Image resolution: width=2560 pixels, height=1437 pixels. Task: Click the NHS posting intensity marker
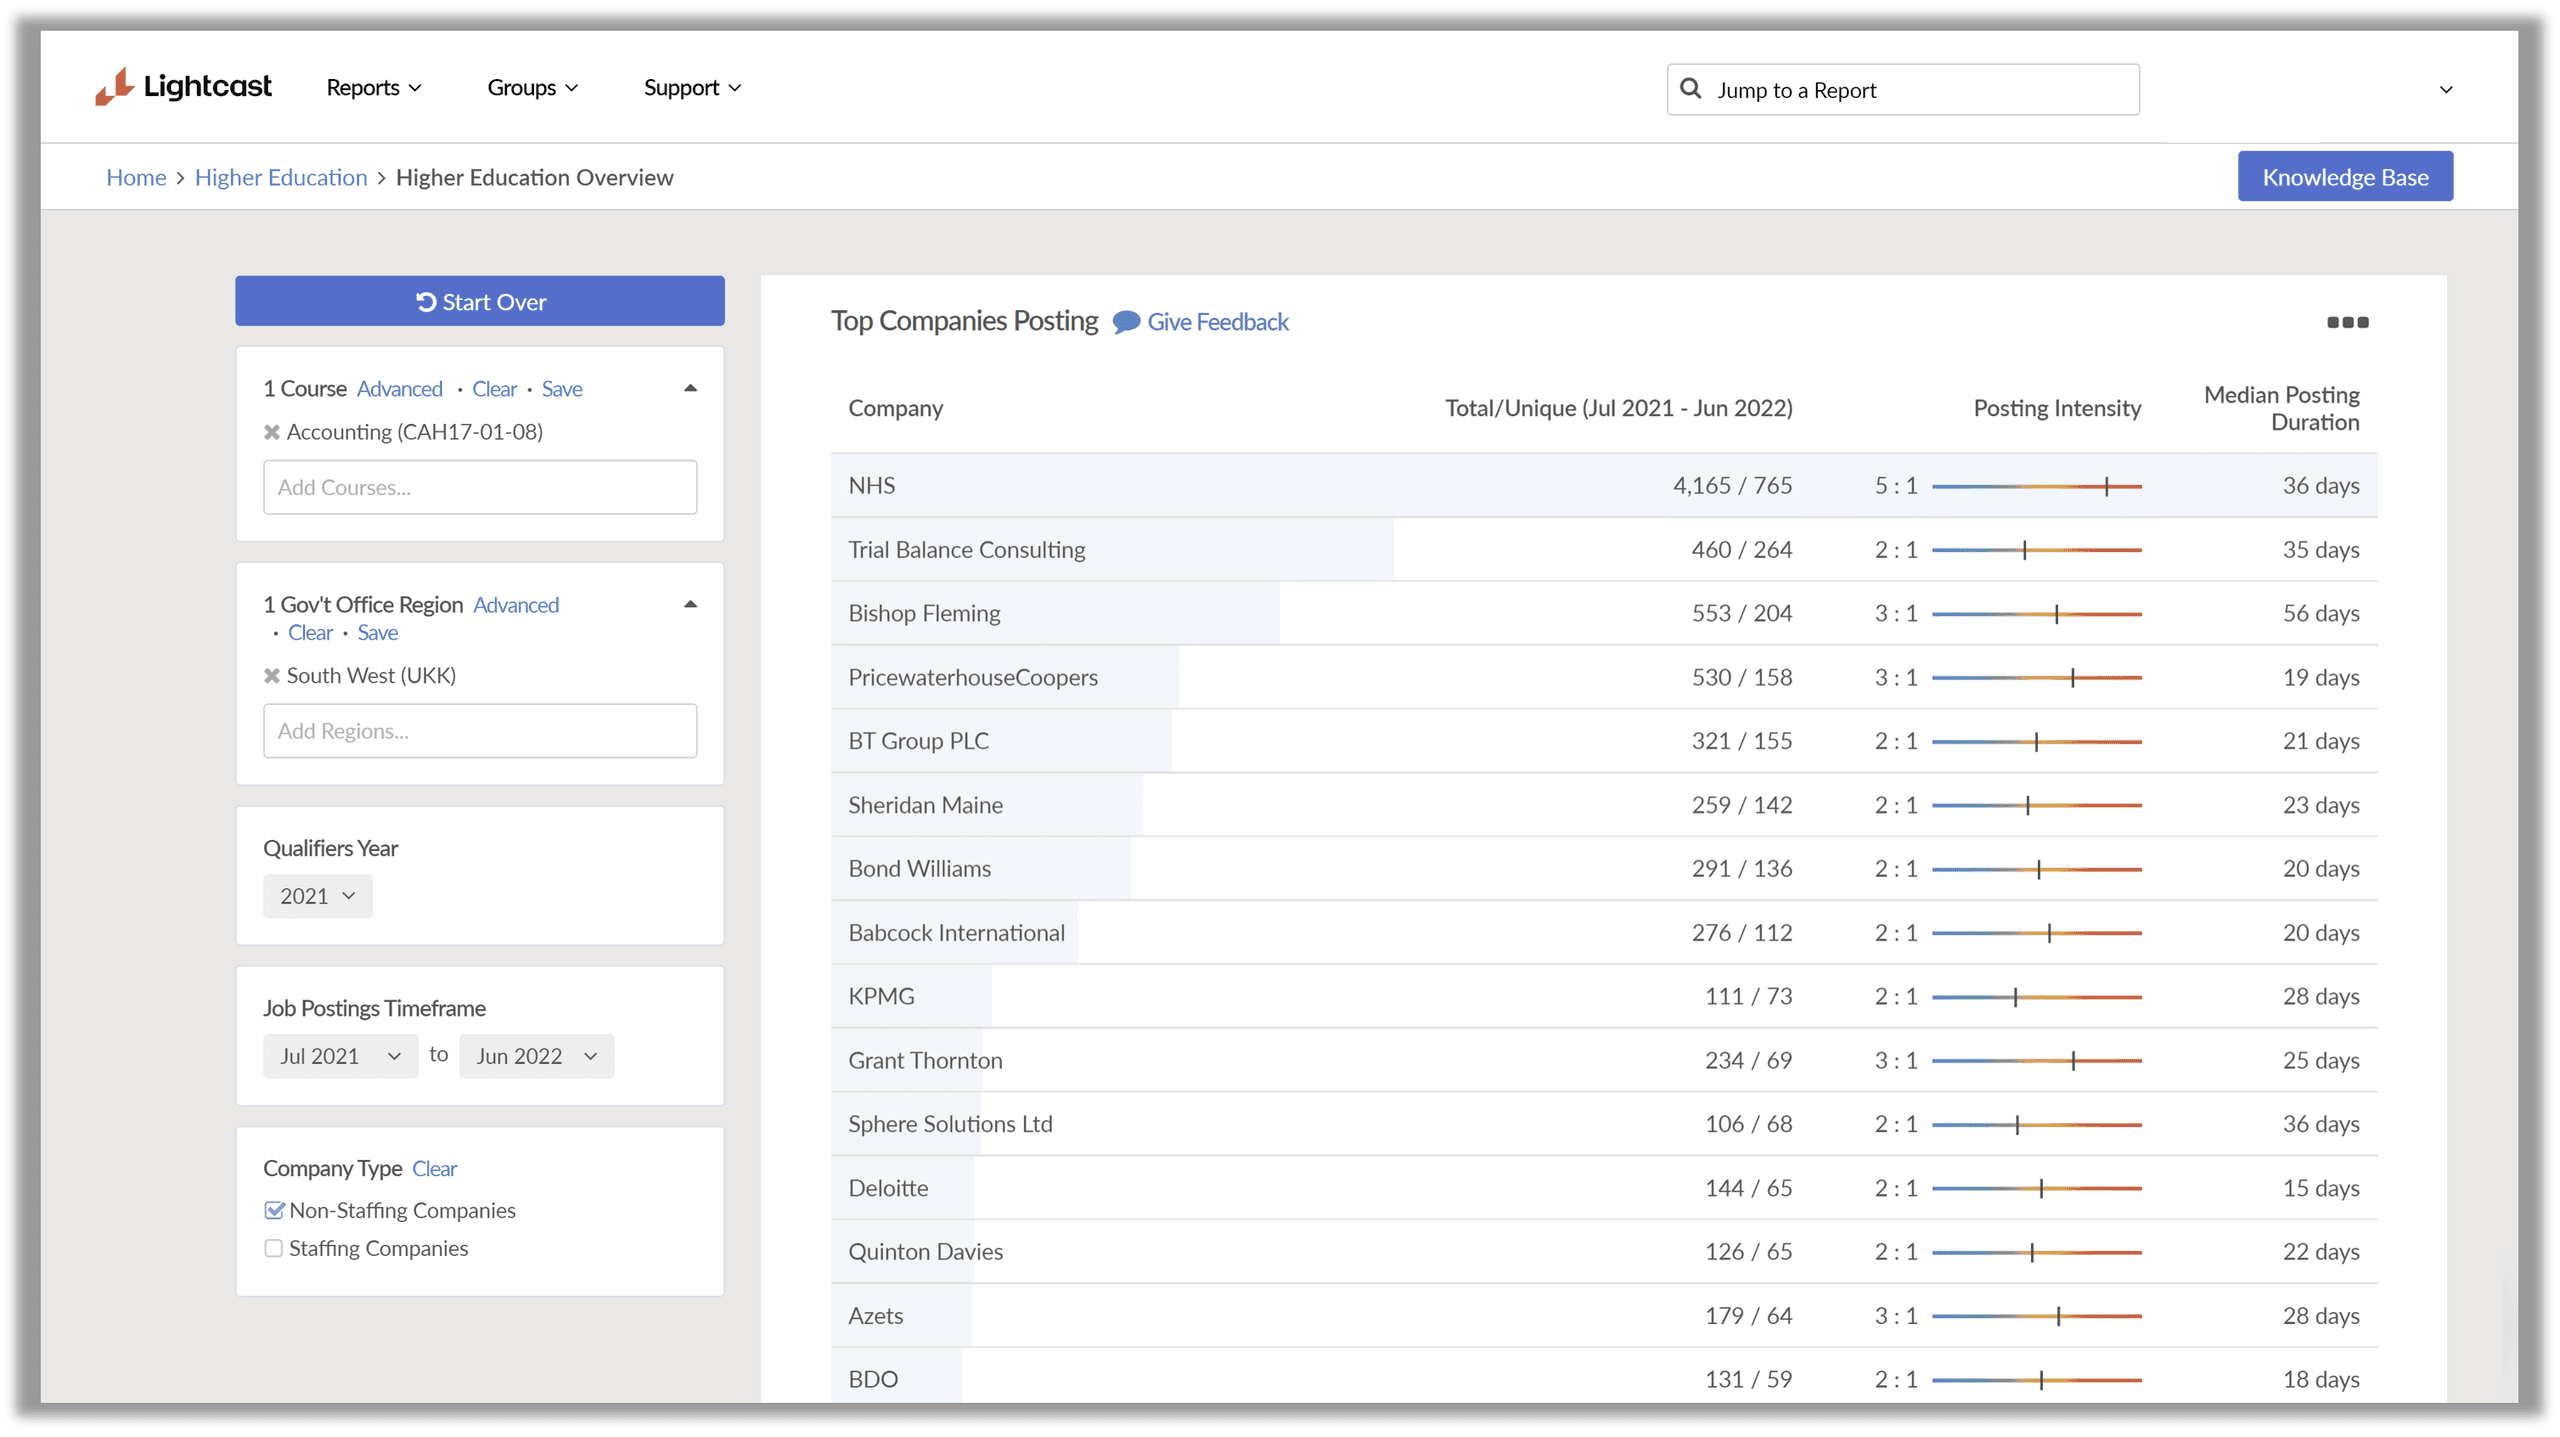(x=2106, y=486)
